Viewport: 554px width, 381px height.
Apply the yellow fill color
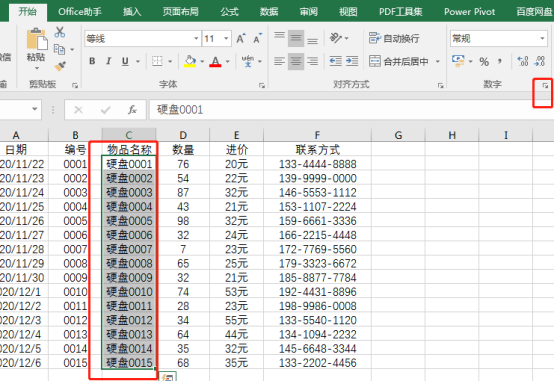click(190, 61)
